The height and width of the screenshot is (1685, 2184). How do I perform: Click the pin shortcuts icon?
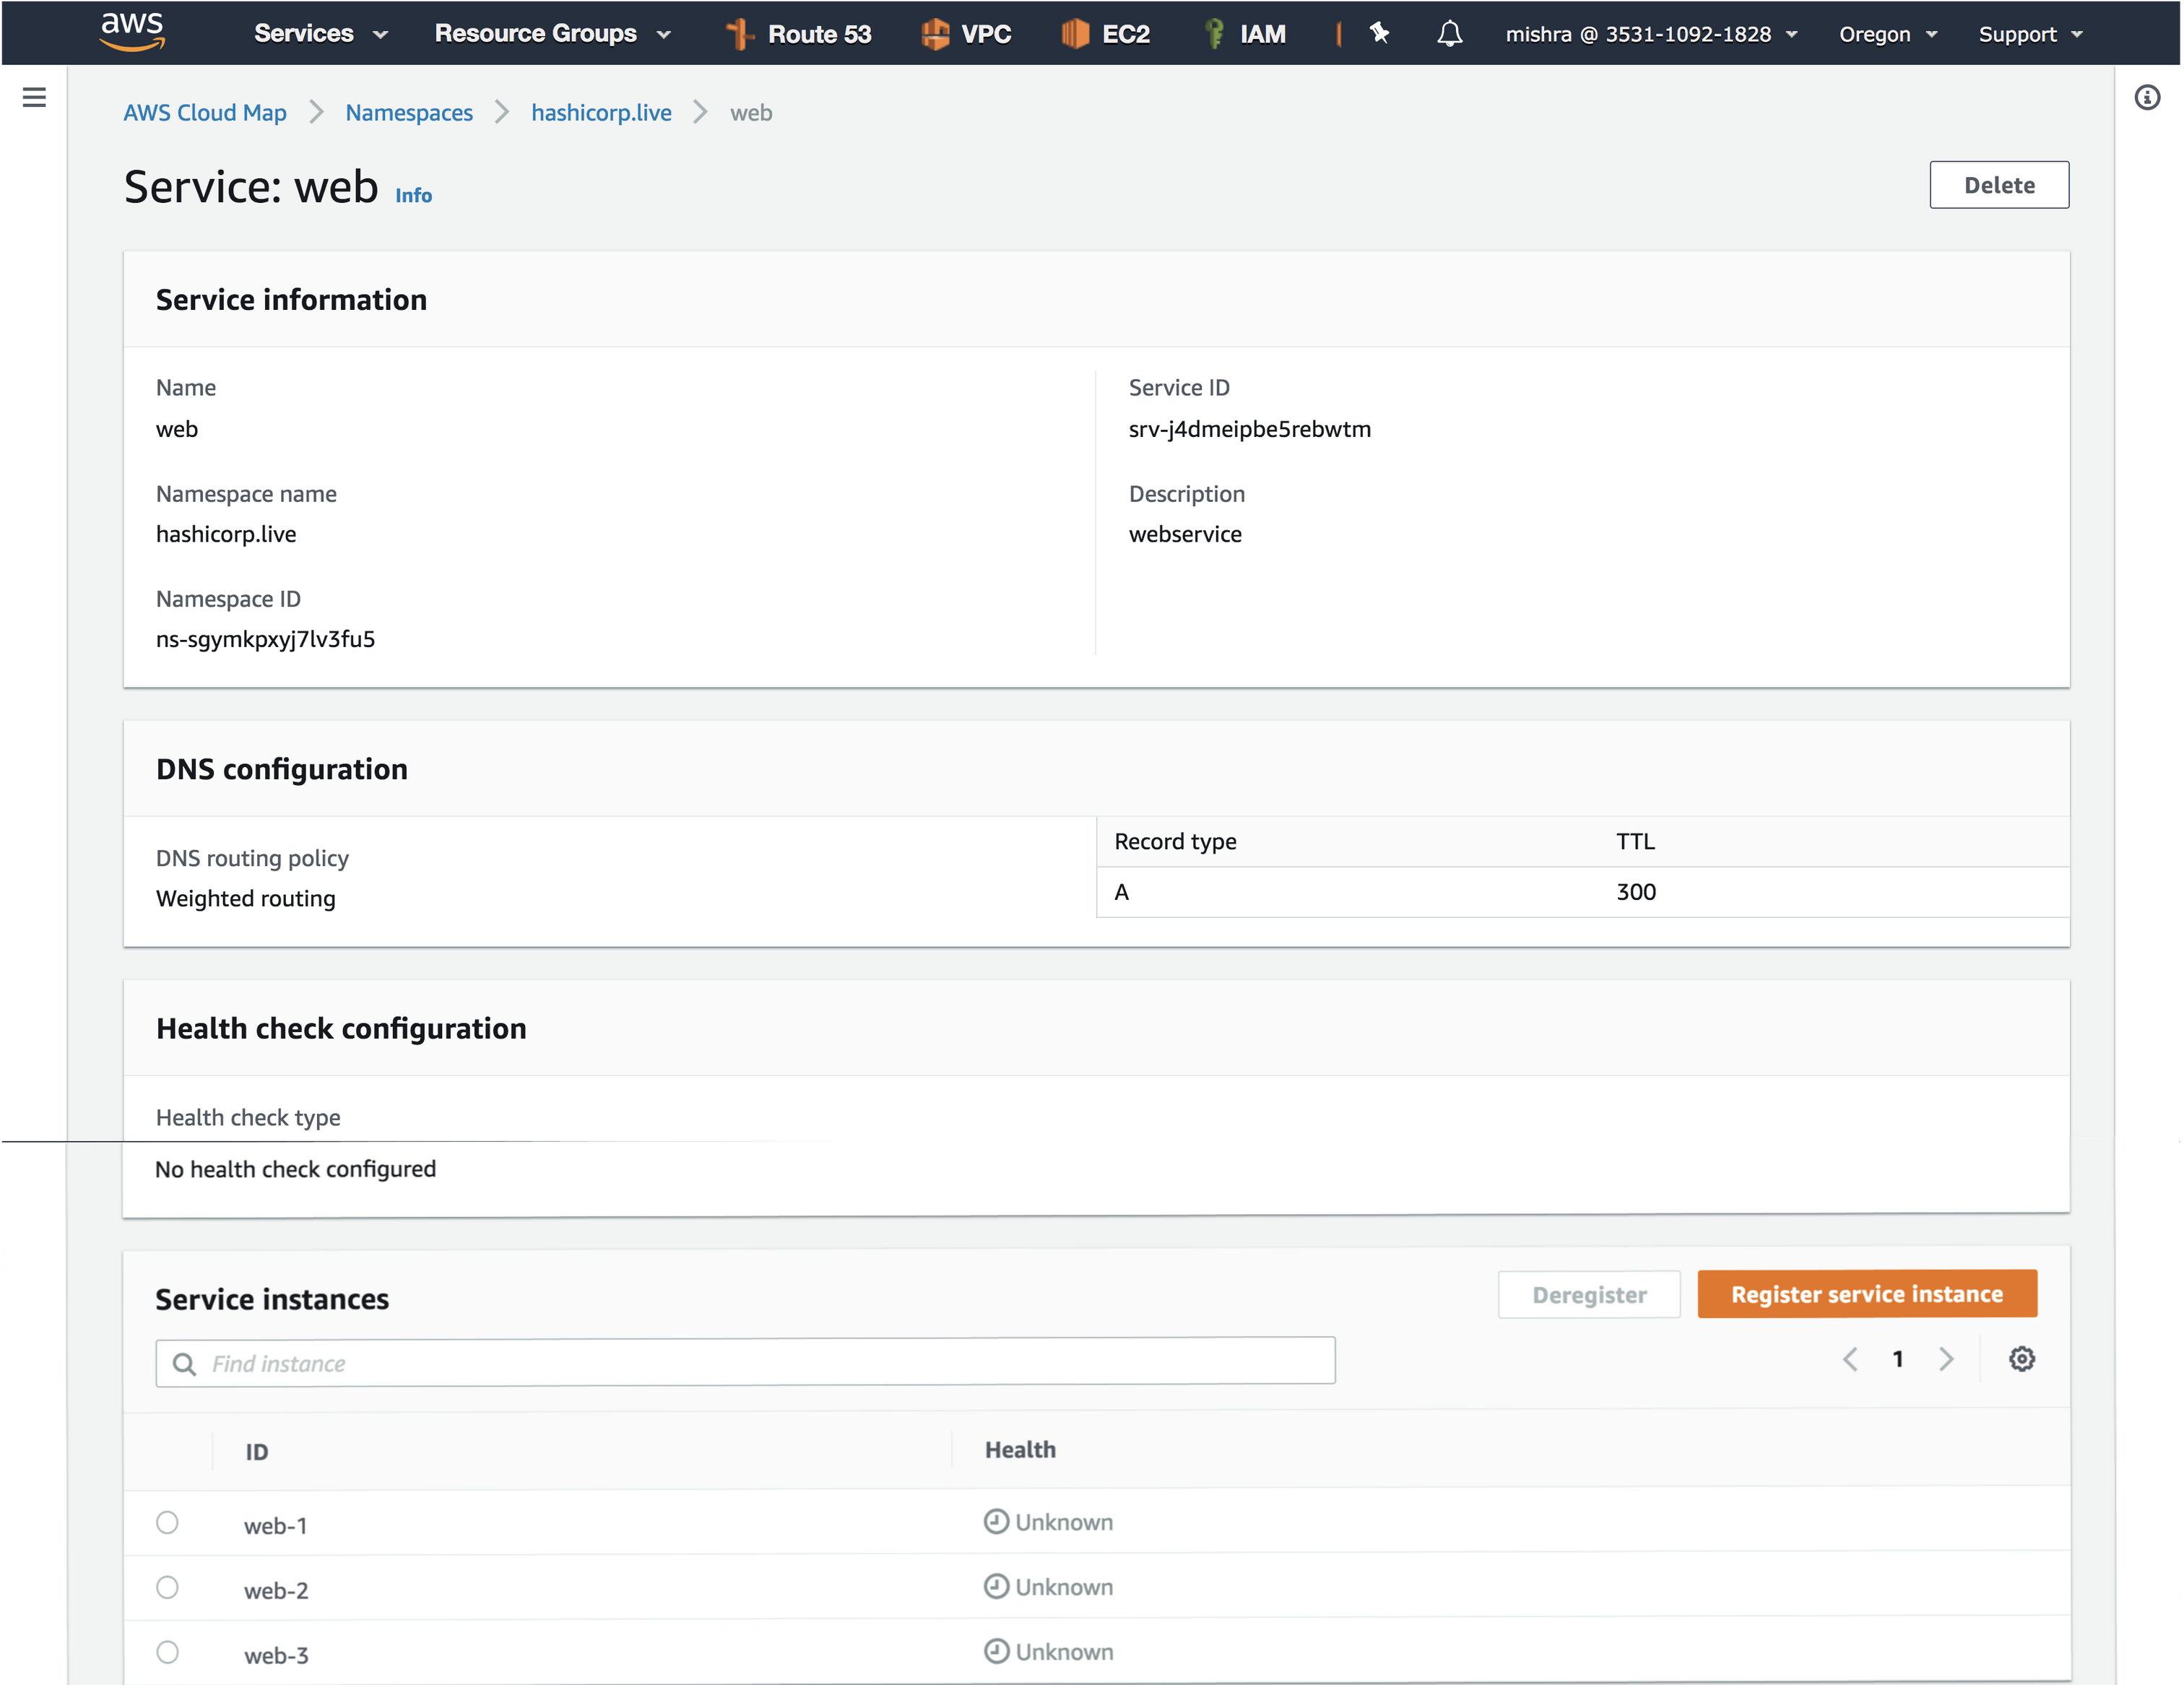point(1378,33)
